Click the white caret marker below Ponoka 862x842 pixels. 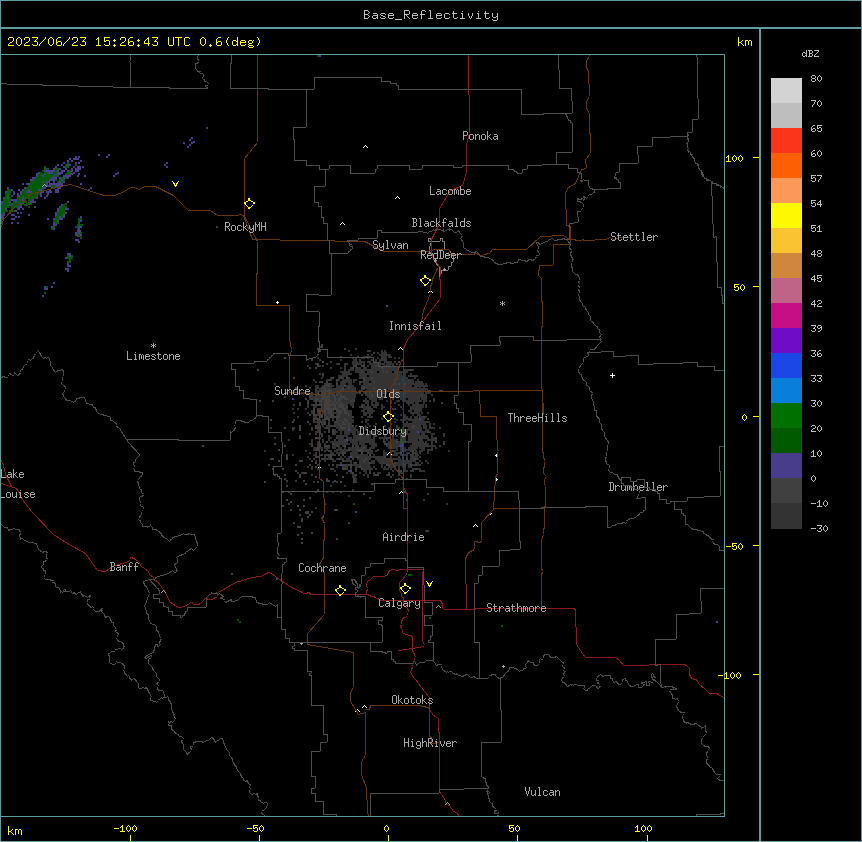pos(366,147)
